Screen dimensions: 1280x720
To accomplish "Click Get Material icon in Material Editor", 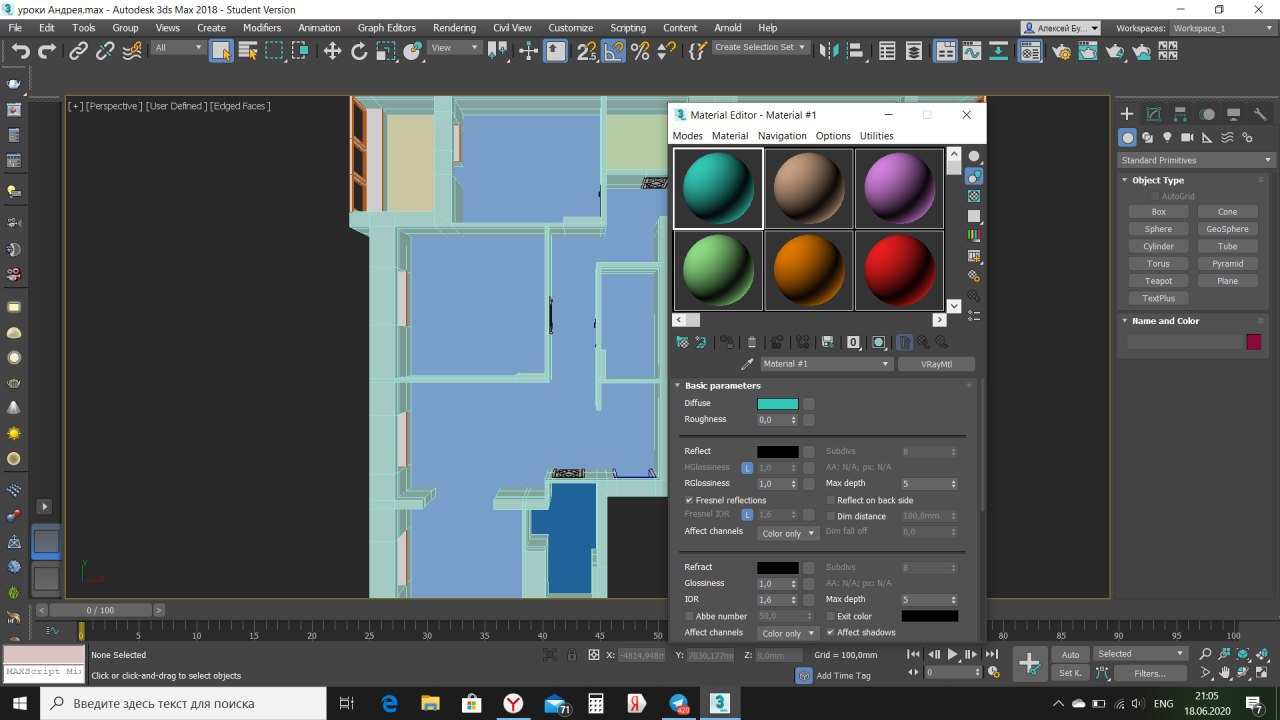I will point(682,342).
